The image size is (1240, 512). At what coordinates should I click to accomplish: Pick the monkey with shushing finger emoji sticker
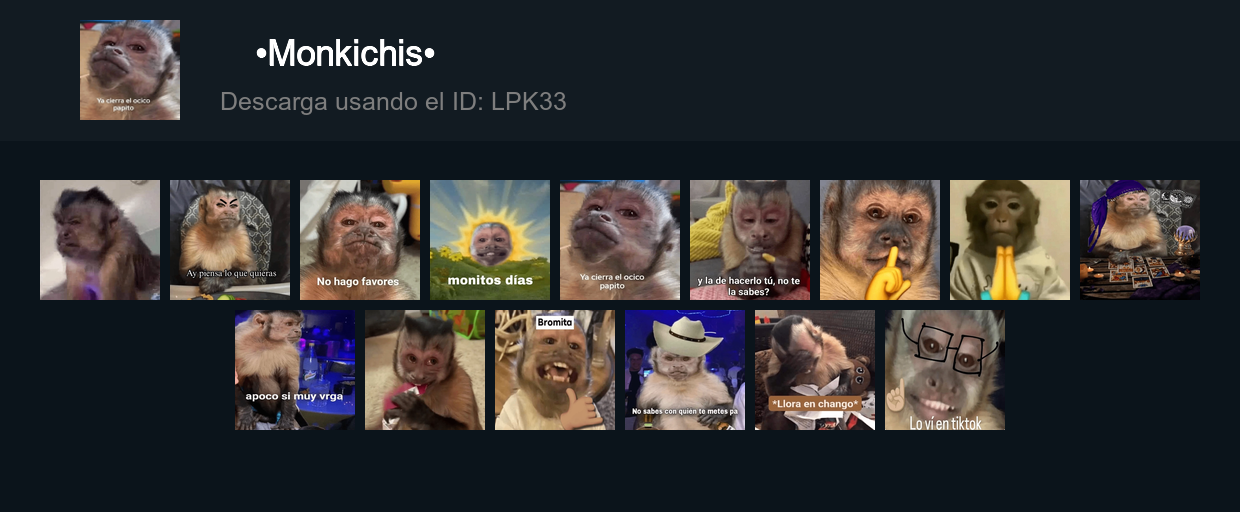point(880,240)
